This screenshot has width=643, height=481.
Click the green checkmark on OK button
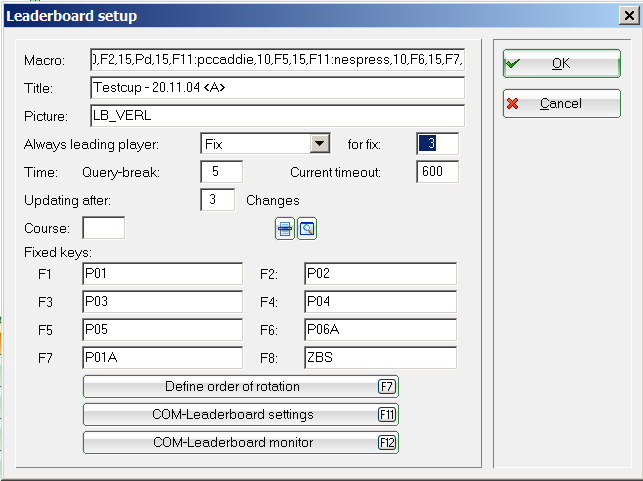[513, 63]
